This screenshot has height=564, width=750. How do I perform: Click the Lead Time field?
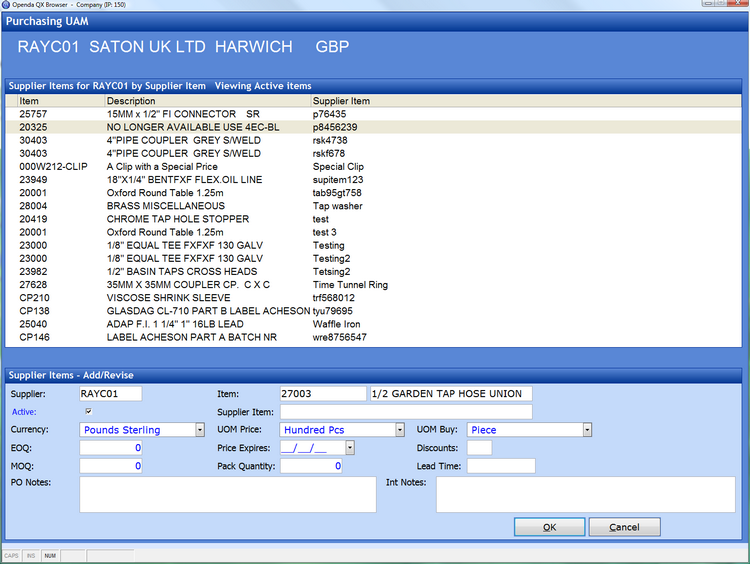click(x=501, y=466)
